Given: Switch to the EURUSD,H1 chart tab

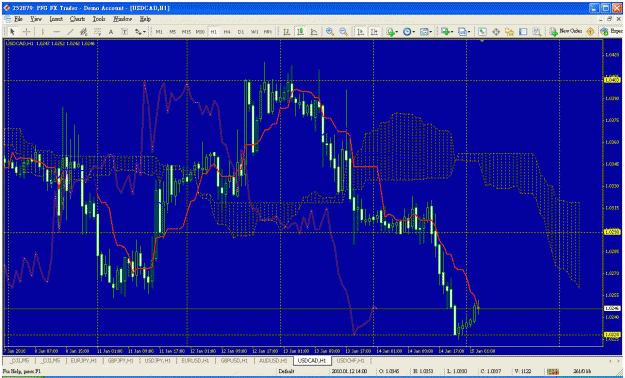Looking at the screenshot, I should click(x=195, y=360).
